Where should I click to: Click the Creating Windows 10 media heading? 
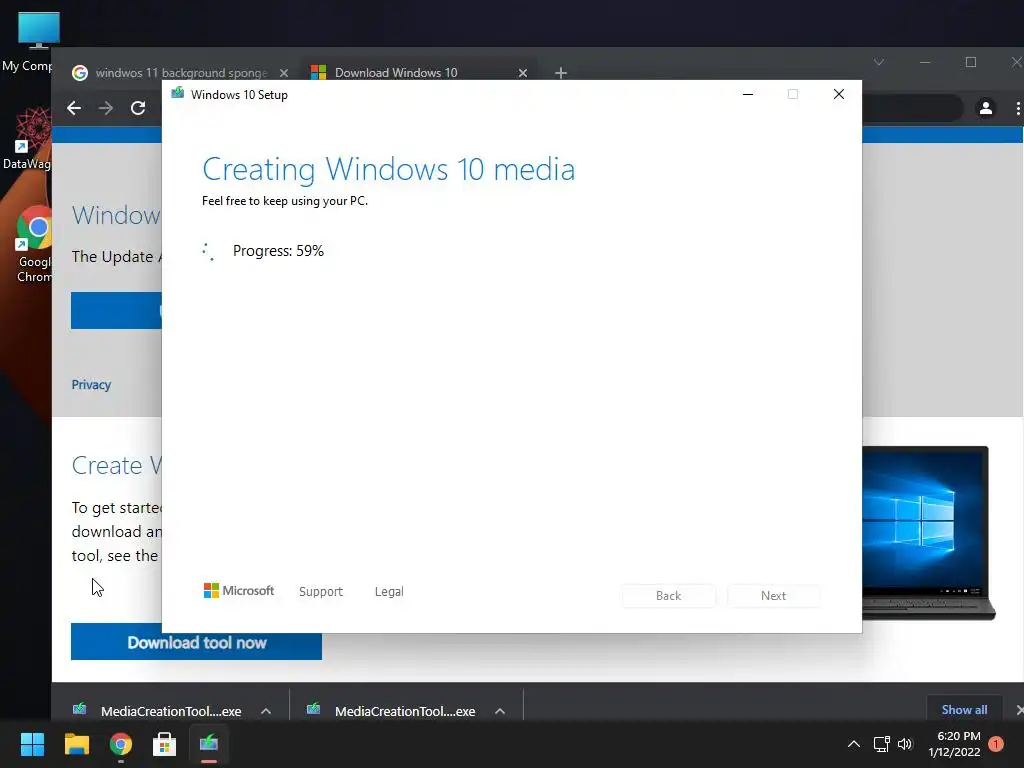389,169
